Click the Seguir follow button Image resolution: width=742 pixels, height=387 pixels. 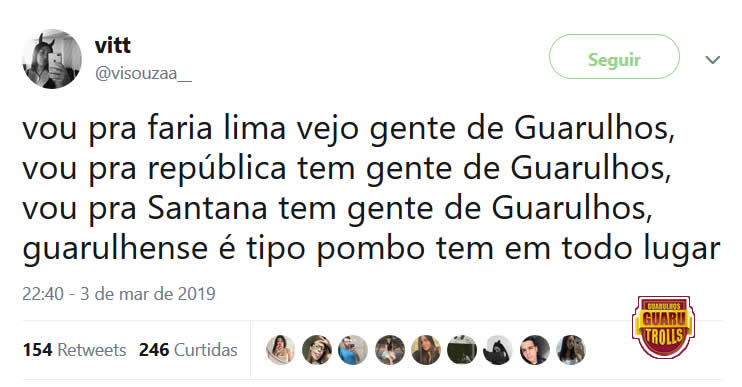(x=614, y=57)
